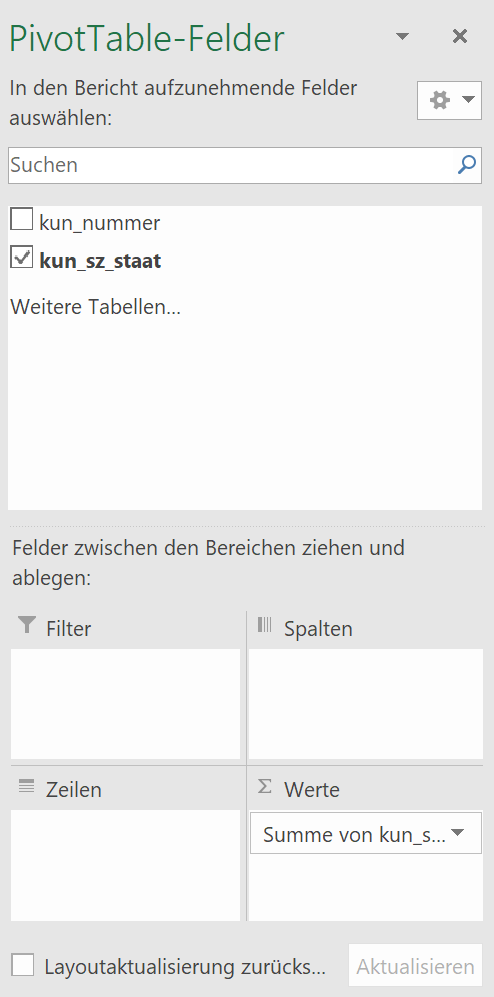494x997 pixels.
Task: Click the Filter funnel icon
Action: (x=27, y=625)
